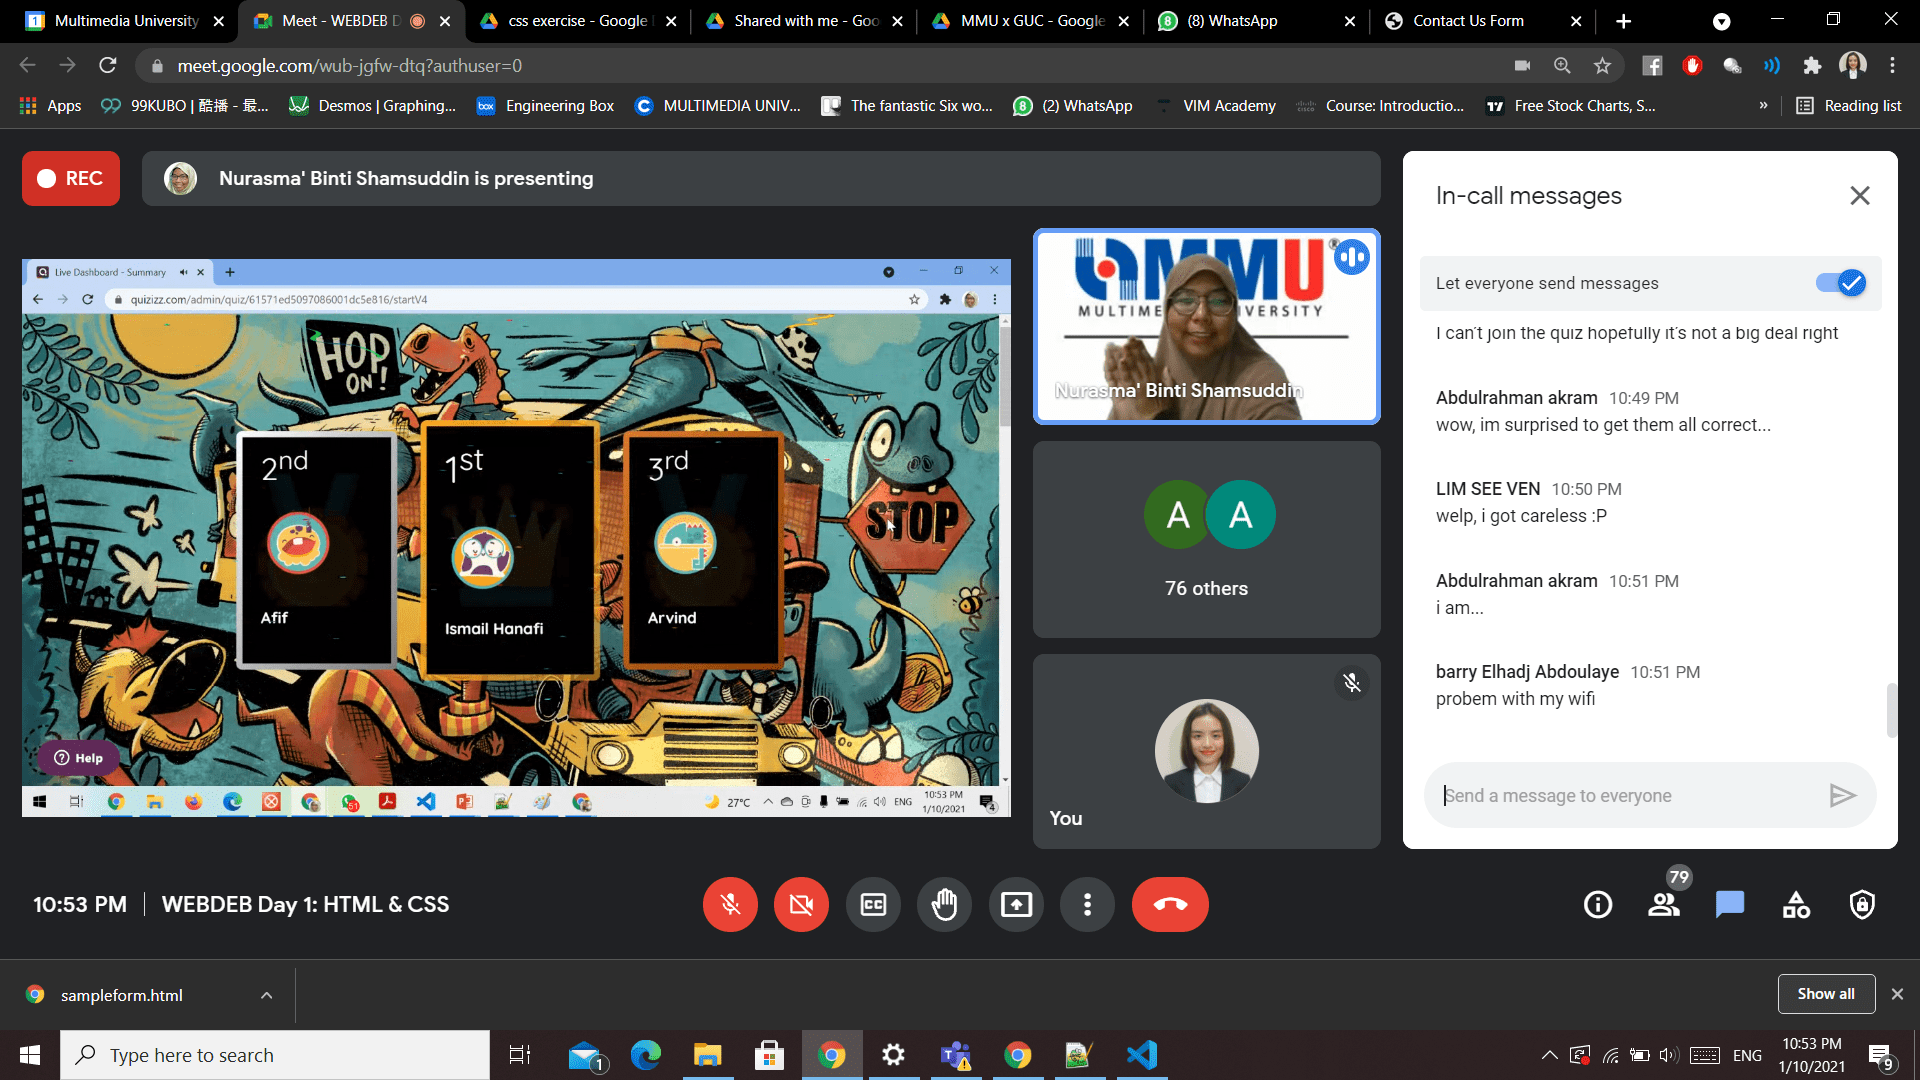The height and width of the screenshot is (1080, 1920).
Task: Open Engineering Box bookmark
Action: (545, 106)
